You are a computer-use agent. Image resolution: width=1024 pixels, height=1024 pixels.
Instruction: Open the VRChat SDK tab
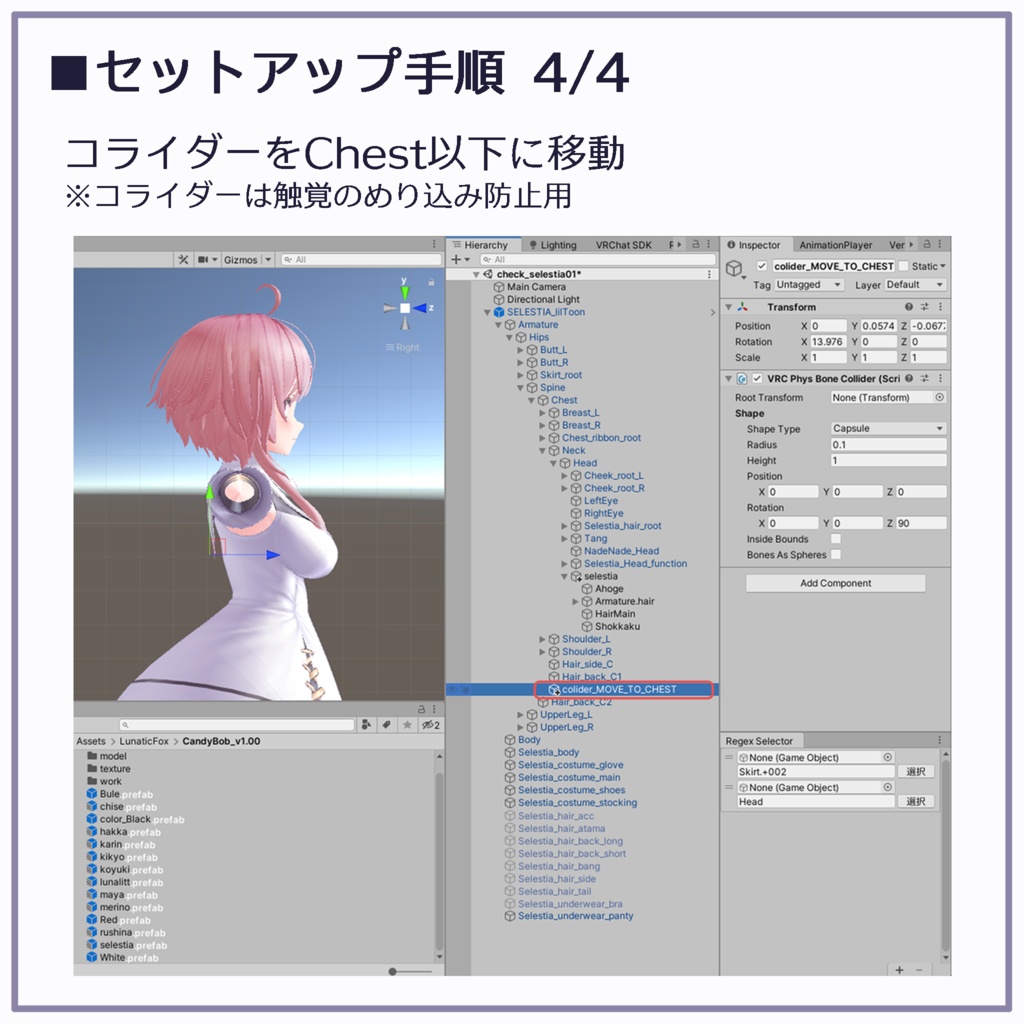pyautogui.click(x=623, y=245)
